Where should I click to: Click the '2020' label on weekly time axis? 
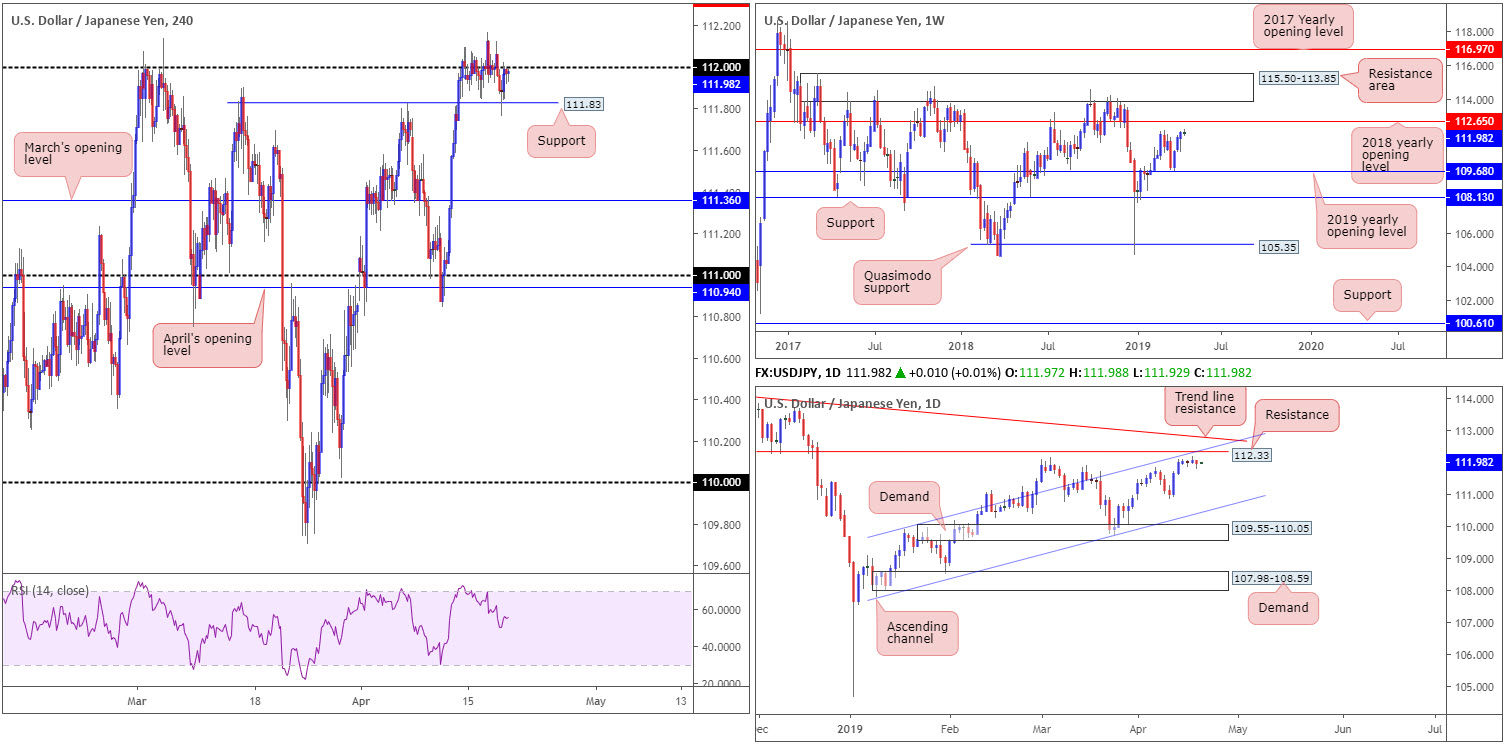1310,346
